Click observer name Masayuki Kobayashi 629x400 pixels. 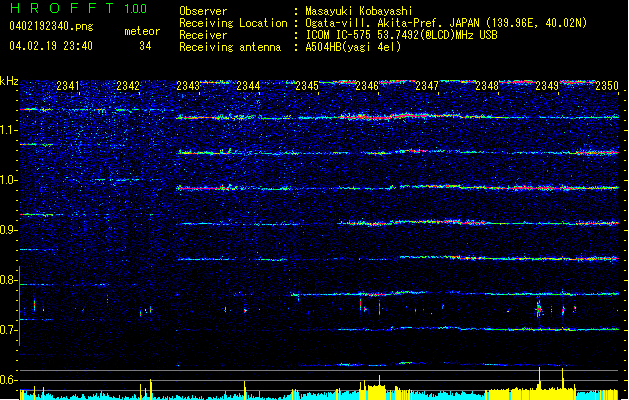[x=359, y=11]
